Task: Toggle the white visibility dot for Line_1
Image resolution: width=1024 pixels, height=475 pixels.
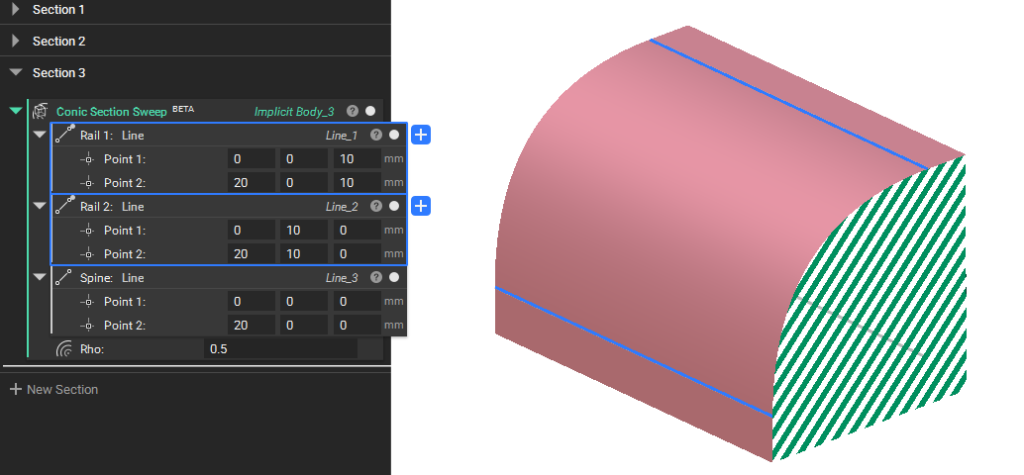Action: coord(394,135)
